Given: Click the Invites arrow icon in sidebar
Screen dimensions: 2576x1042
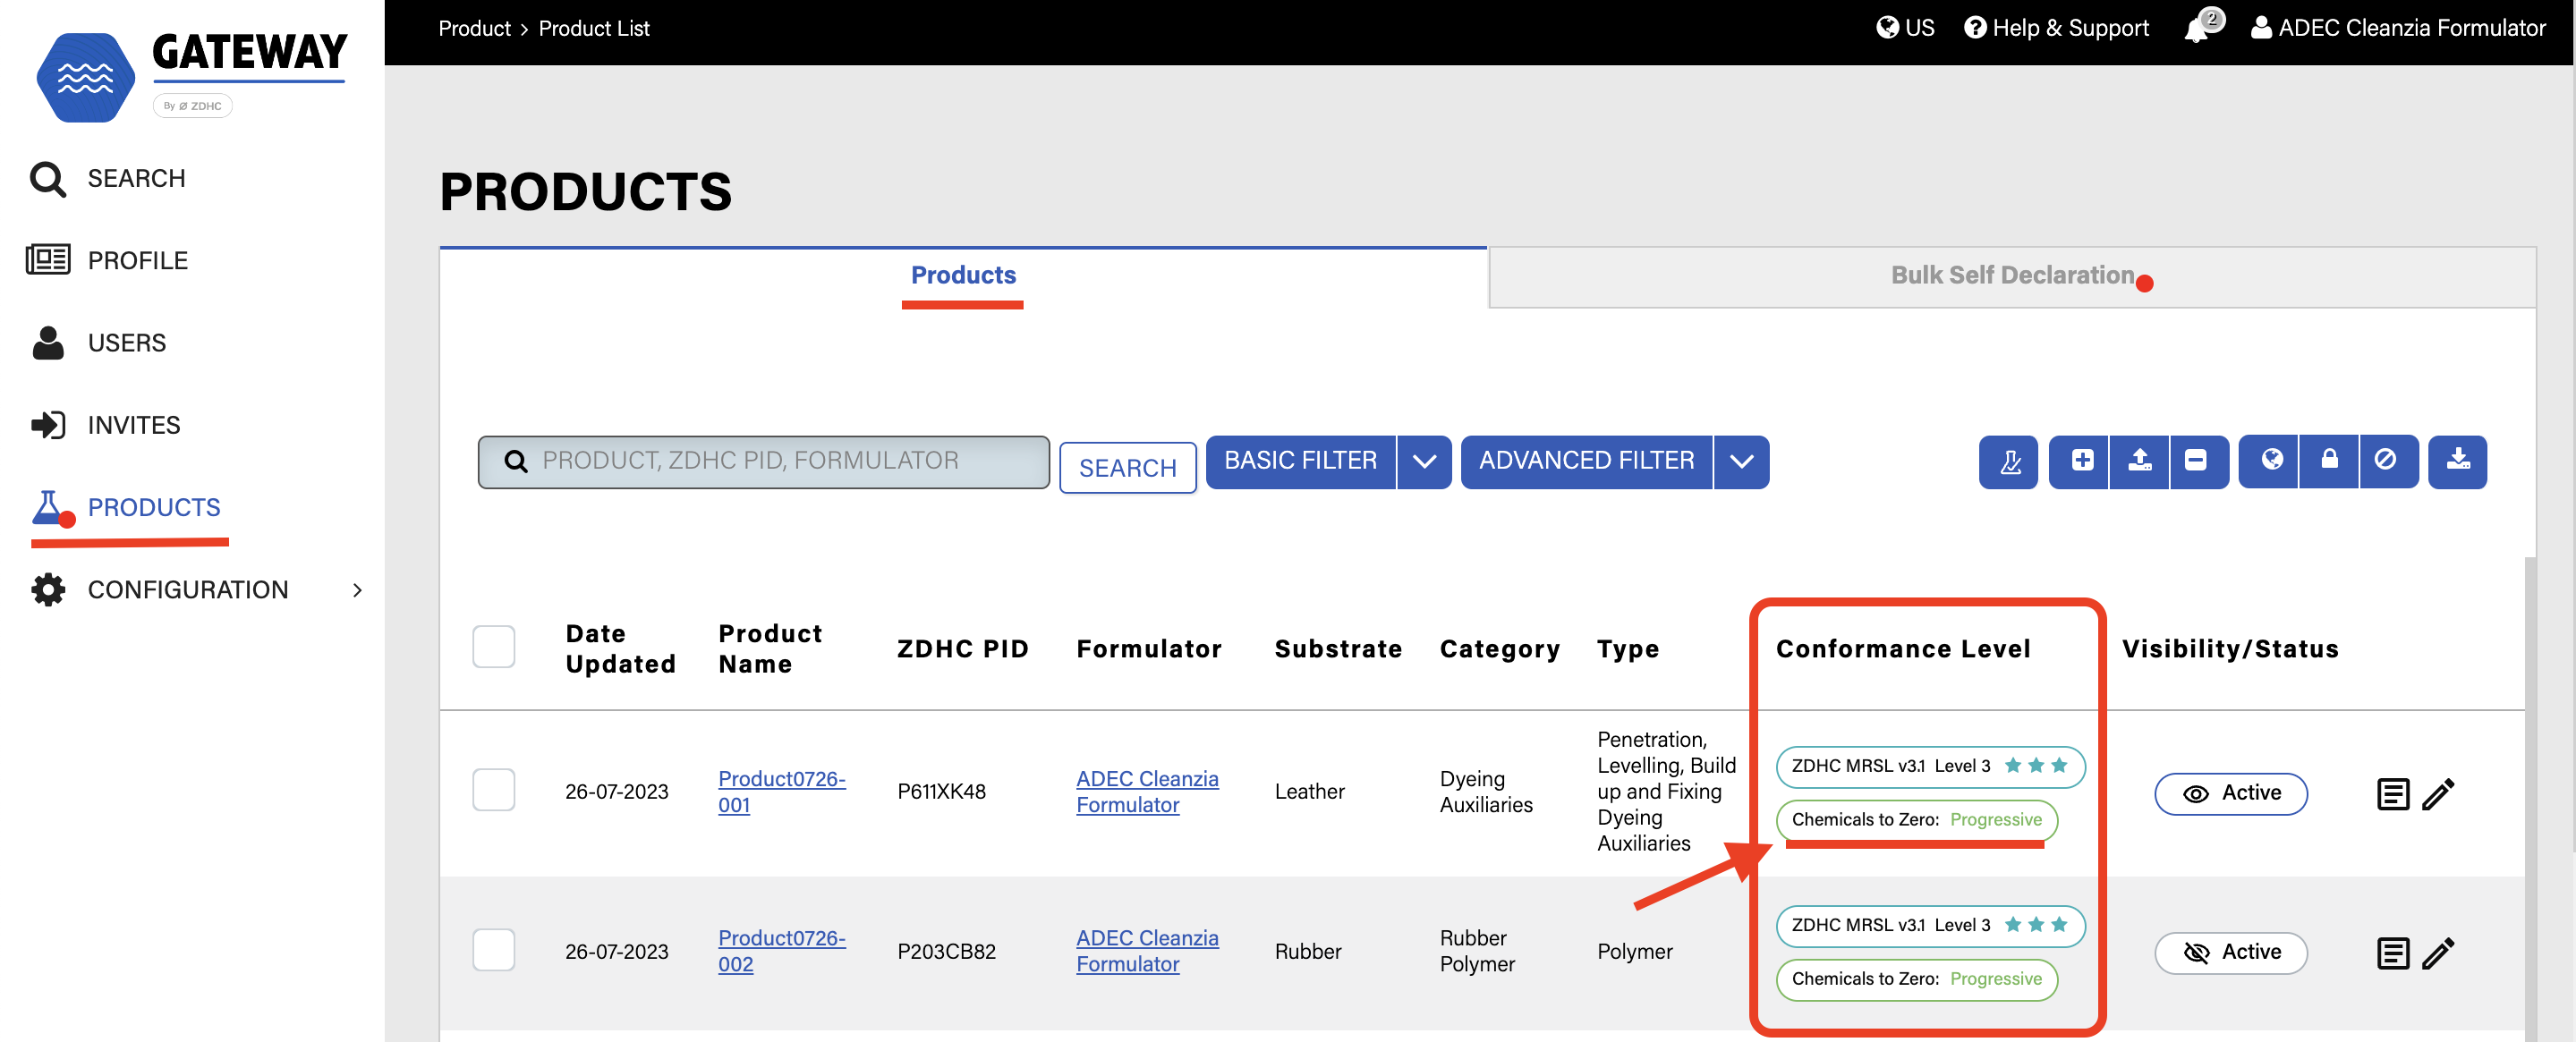Looking at the screenshot, I should point(47,425).
